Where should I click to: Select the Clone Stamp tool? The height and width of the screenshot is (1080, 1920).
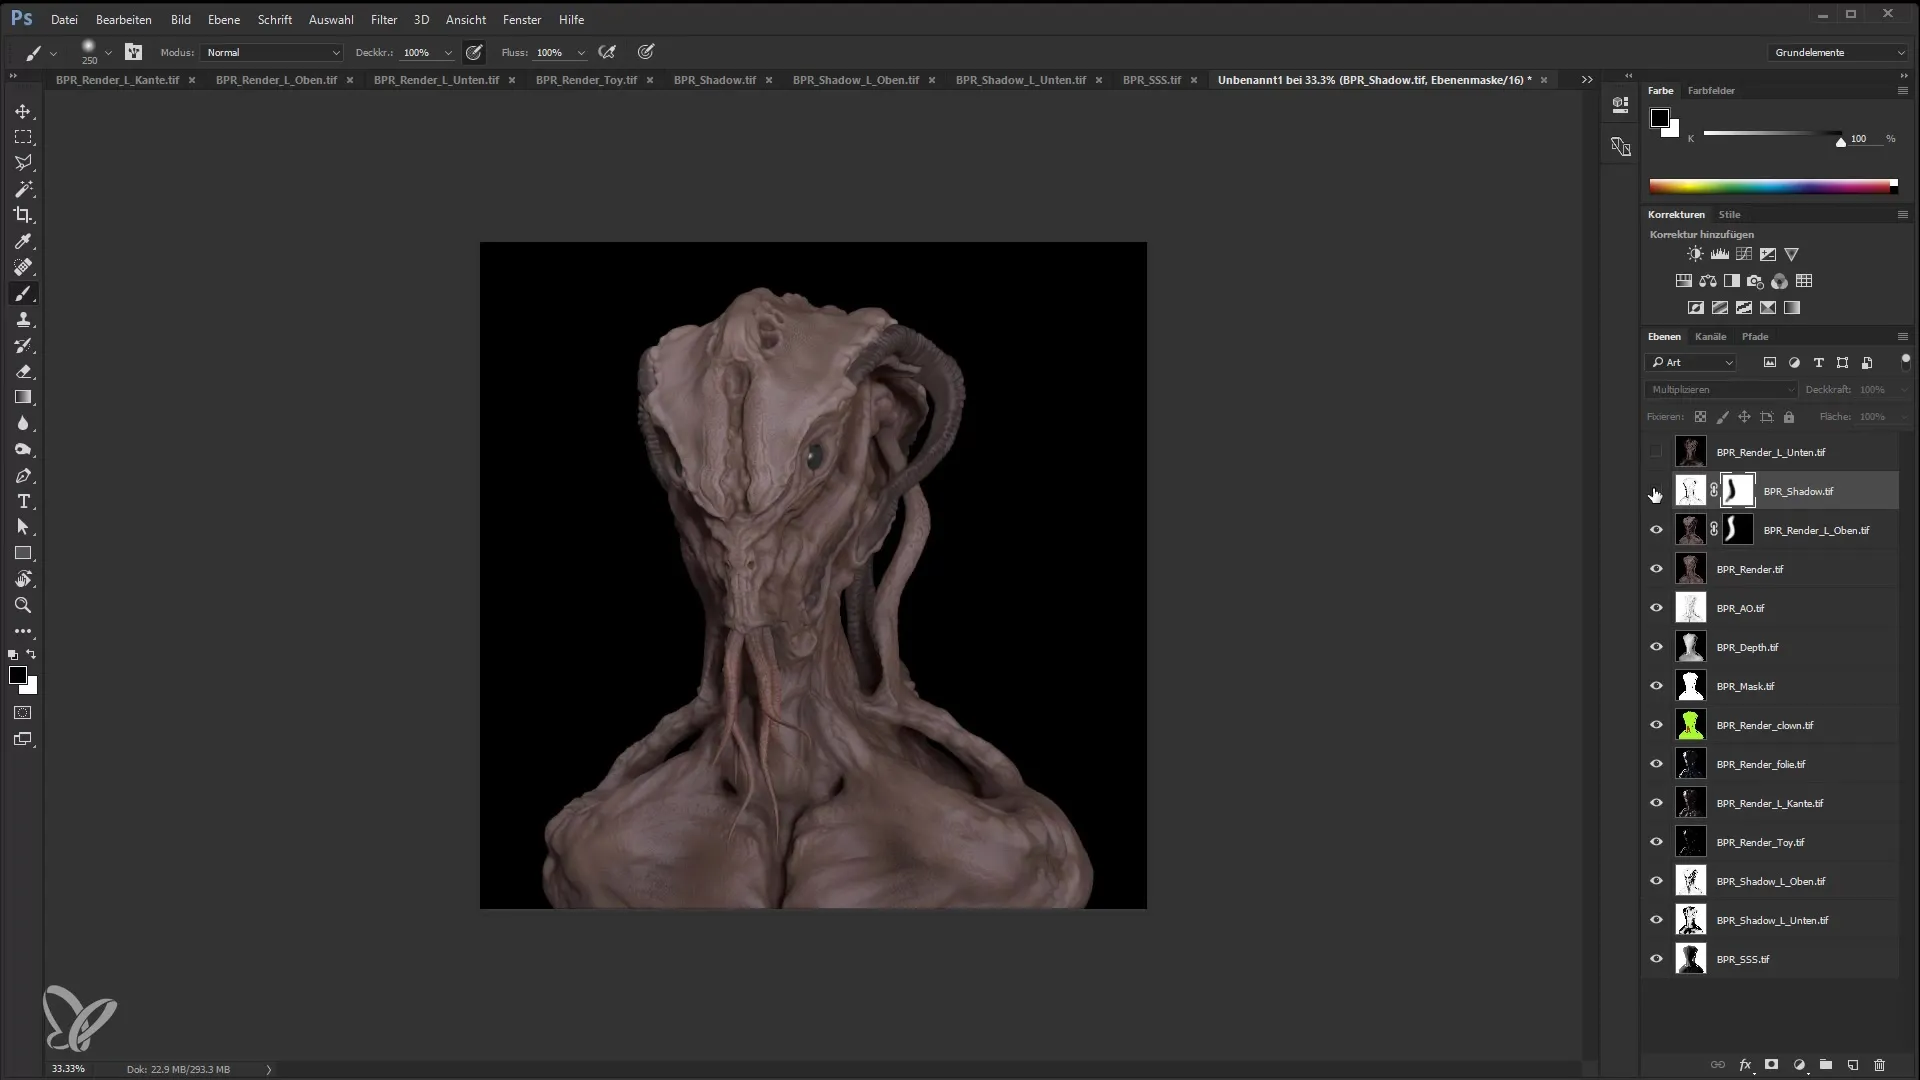tap(23, 319)
